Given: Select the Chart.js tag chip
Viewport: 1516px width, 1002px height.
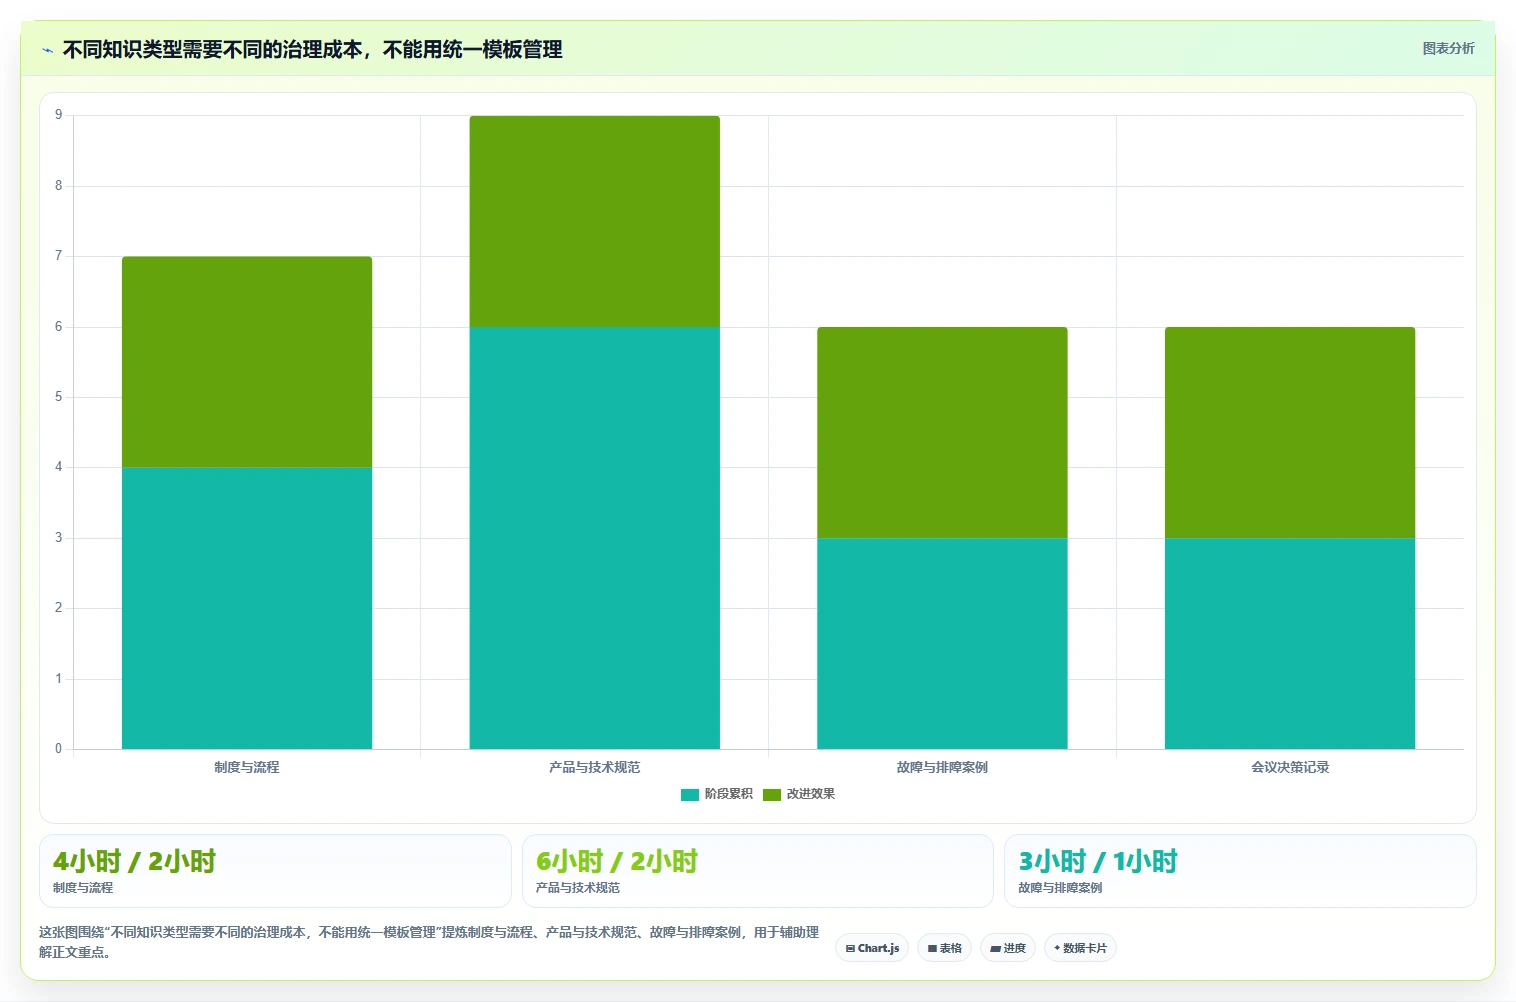Looking at the screenshot, I should point(872,948).
